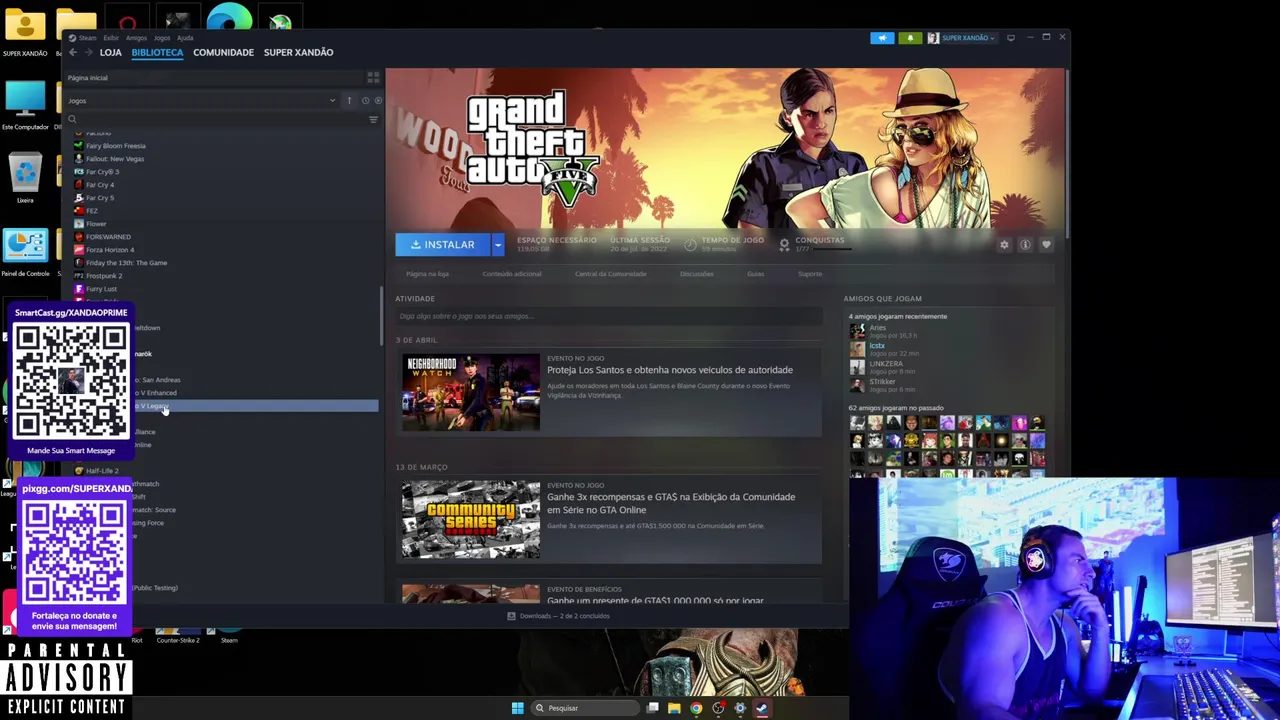Select Fairy Bloom Freesia in library

pyautogui.click(x=115, y=146)
